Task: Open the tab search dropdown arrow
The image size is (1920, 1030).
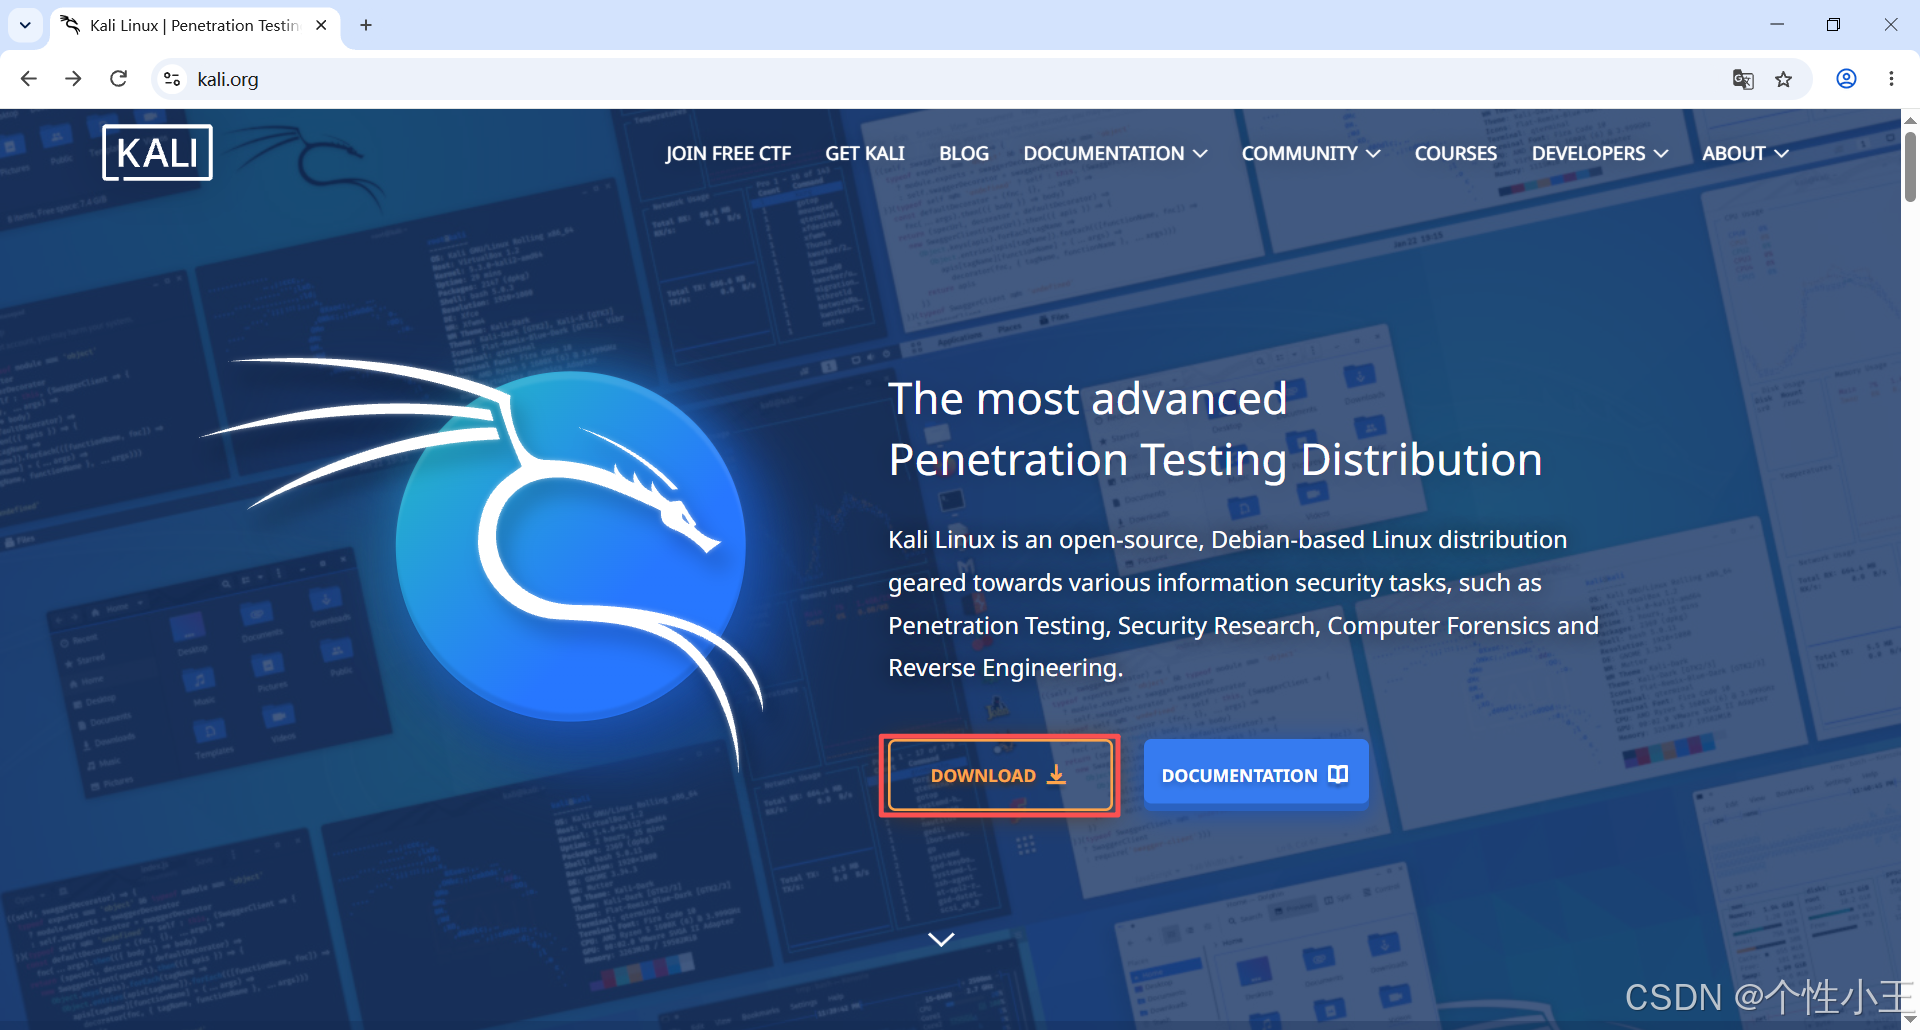Action: pos(25,25)
